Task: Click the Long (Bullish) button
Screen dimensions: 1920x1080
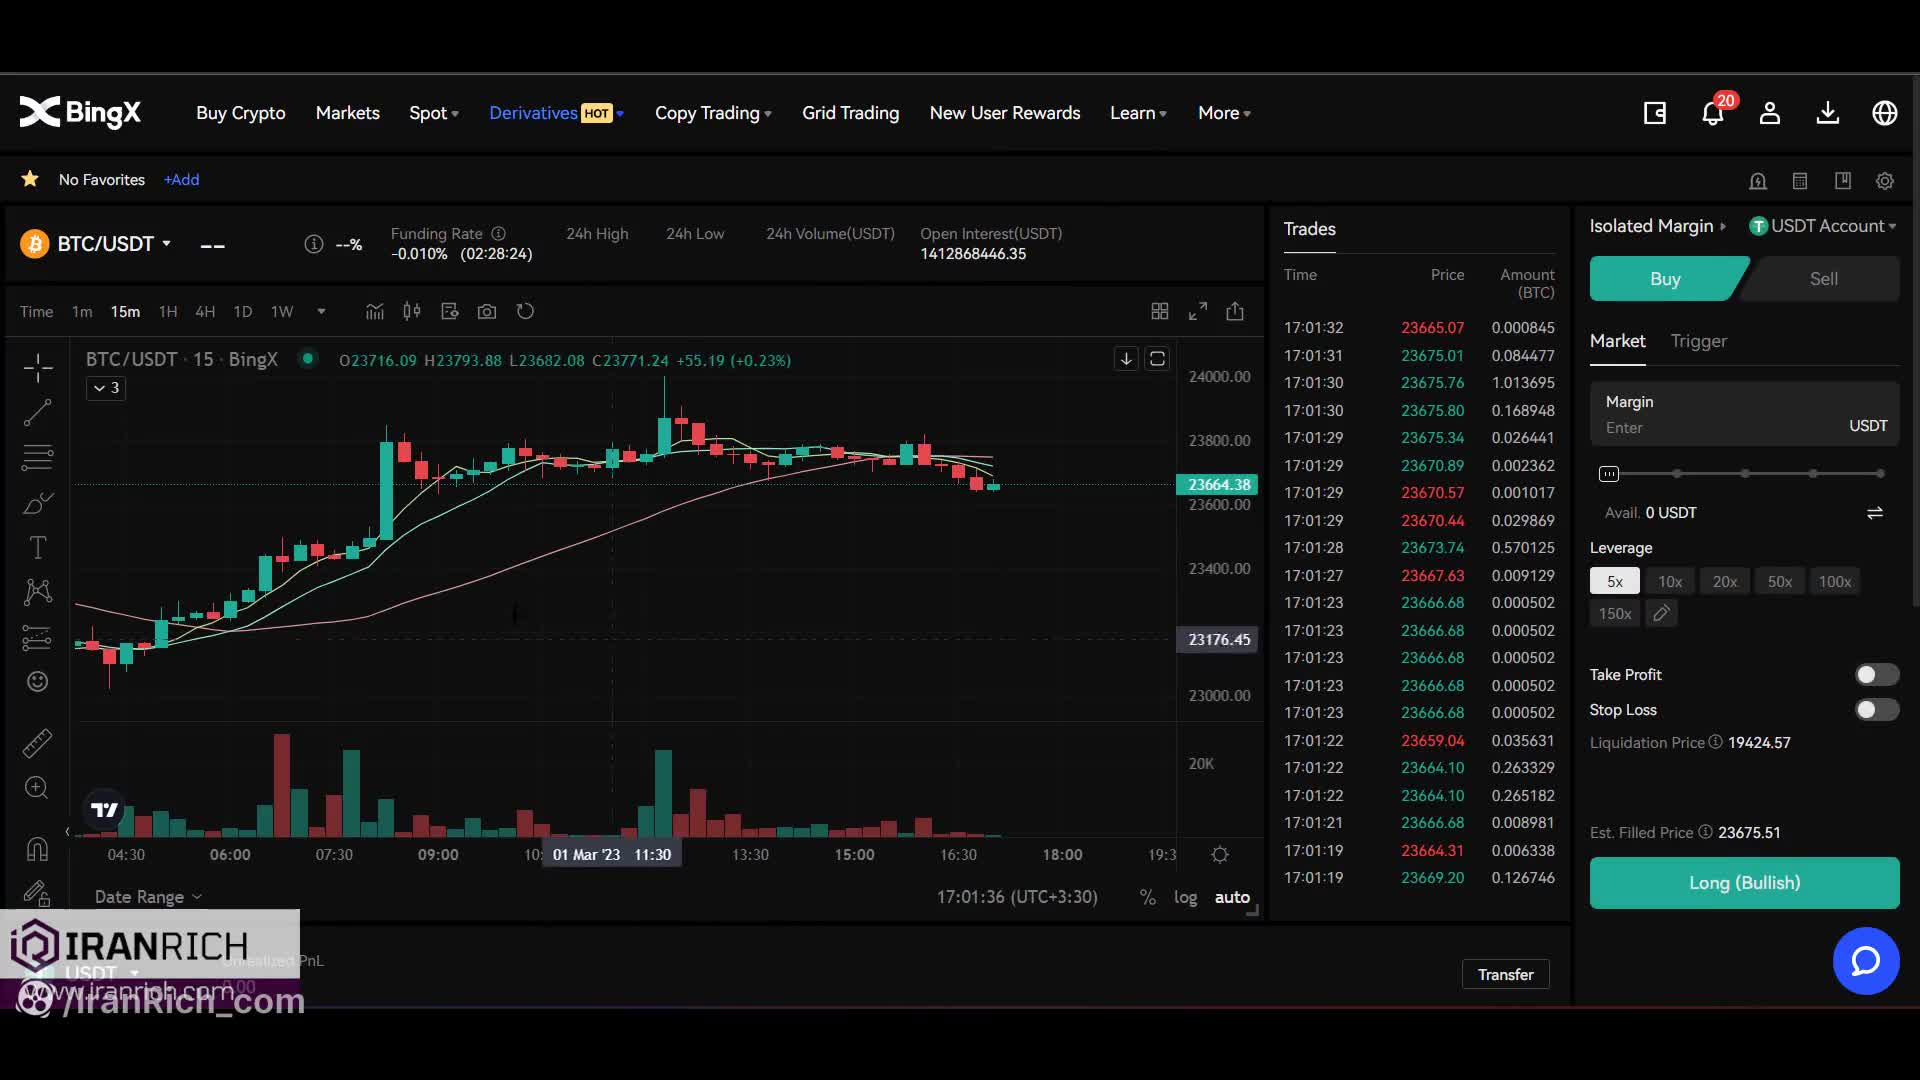Action: 1744,883
